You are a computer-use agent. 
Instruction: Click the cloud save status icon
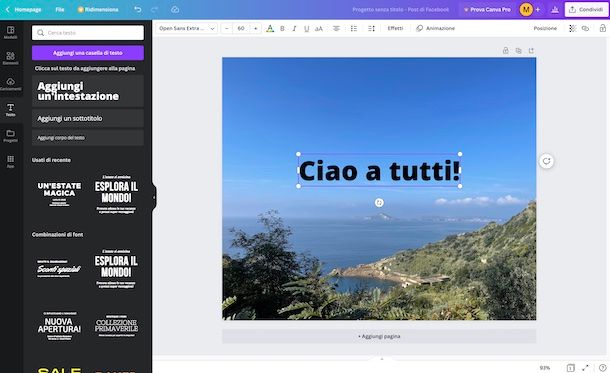[175, 9]
